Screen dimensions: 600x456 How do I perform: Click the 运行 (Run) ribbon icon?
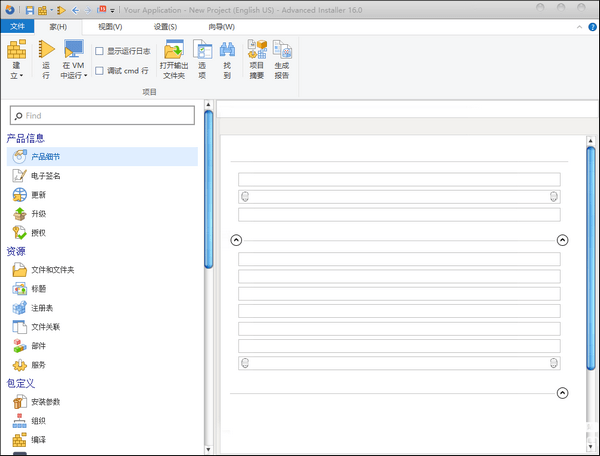(x=46, y=58)
